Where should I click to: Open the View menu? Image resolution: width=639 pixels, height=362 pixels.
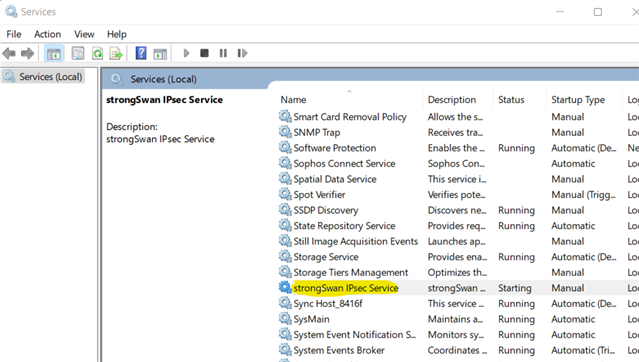click(x=84, y=34)
